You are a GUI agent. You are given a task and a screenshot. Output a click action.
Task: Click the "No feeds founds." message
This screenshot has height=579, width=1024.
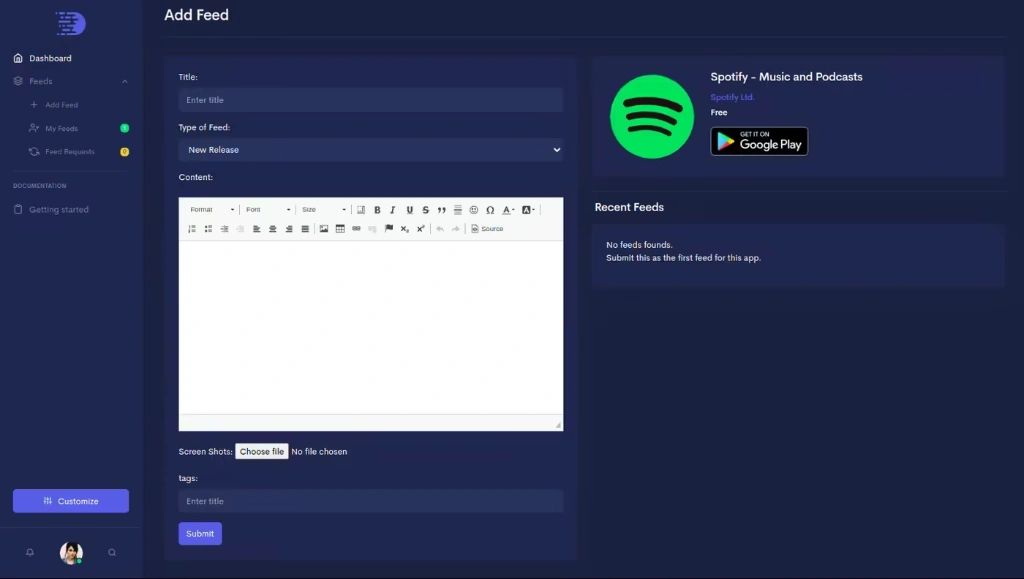pyautogui.click(x=639, y=245)
